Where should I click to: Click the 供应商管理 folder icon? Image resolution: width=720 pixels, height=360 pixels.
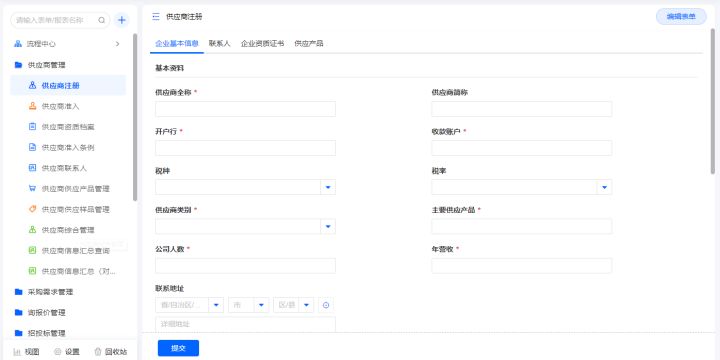point(18,65)
